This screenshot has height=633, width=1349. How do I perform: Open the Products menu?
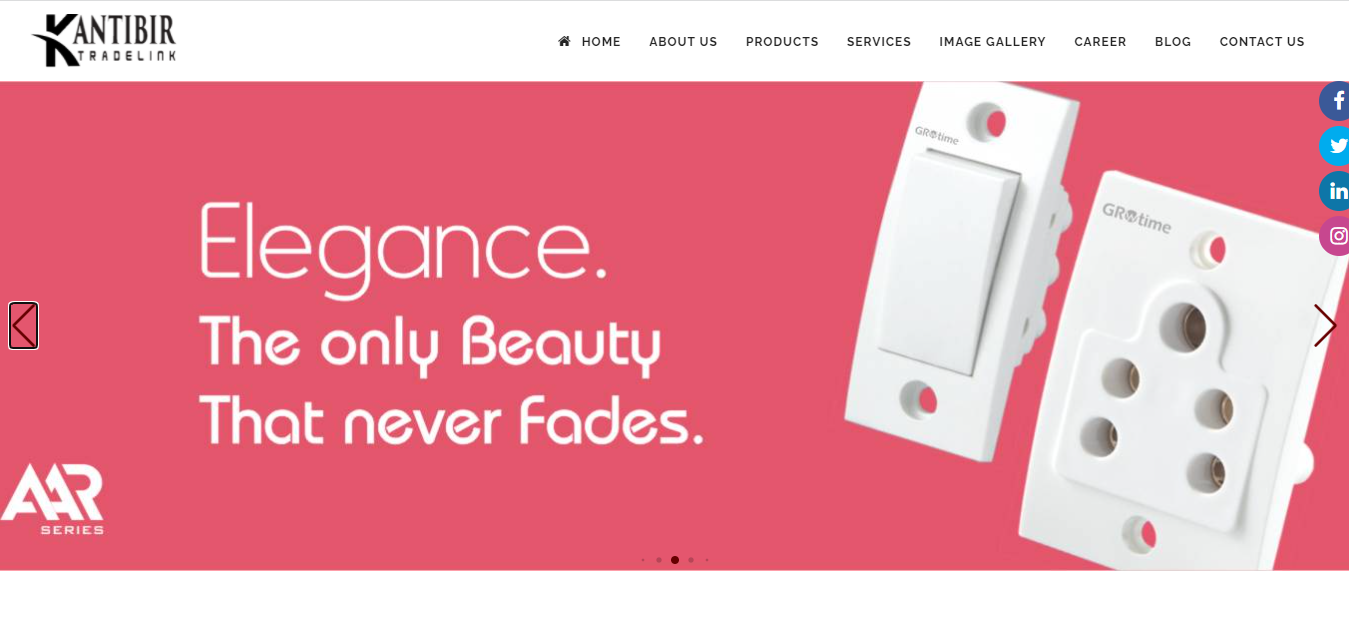pyautogui.click(x=782, y=42)
